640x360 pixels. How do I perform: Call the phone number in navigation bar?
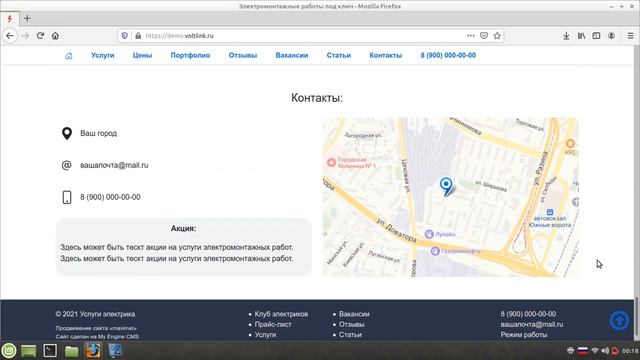point(448,56)
